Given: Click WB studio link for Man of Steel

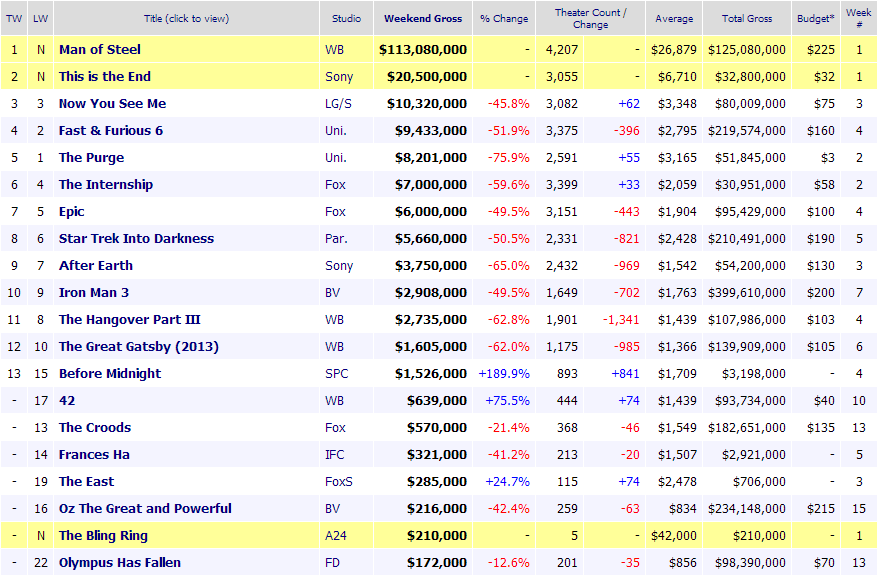Looking at the screenshot, I should pyautogui.click(x=334, y=50).
